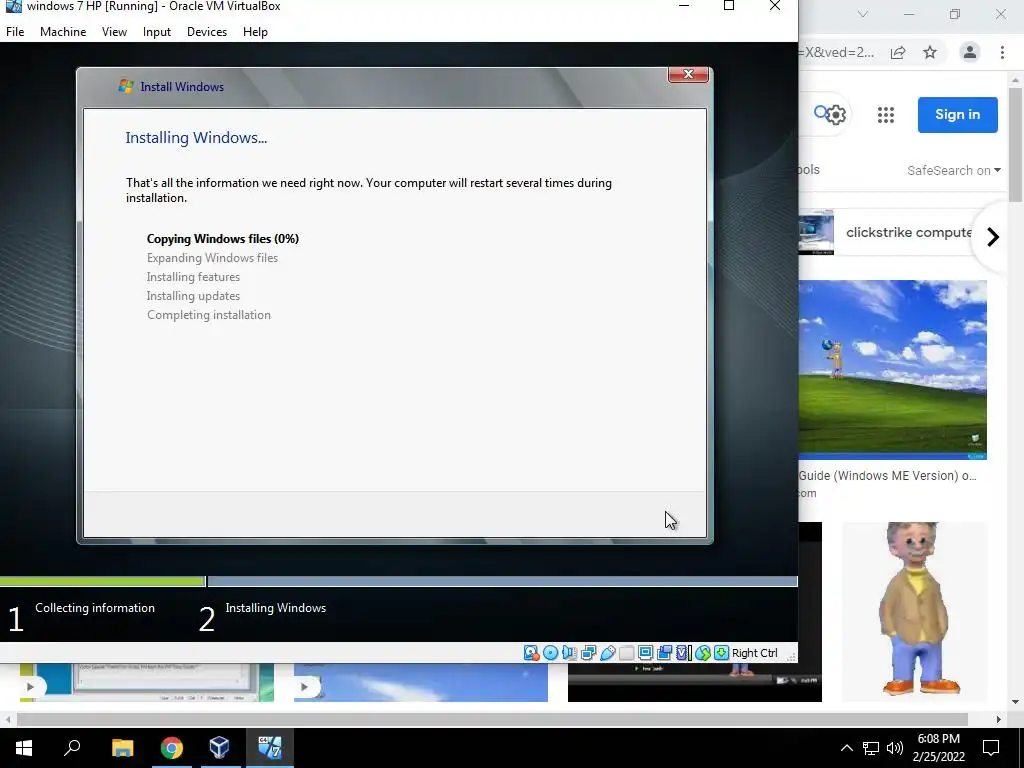Click the horizontal scrollbar at page bottom
1024x768 pixels.
[x=492, y=719]
